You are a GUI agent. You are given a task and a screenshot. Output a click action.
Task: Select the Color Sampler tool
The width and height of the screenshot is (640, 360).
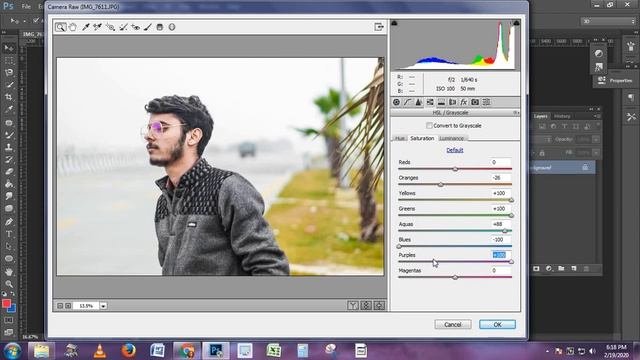98,27
